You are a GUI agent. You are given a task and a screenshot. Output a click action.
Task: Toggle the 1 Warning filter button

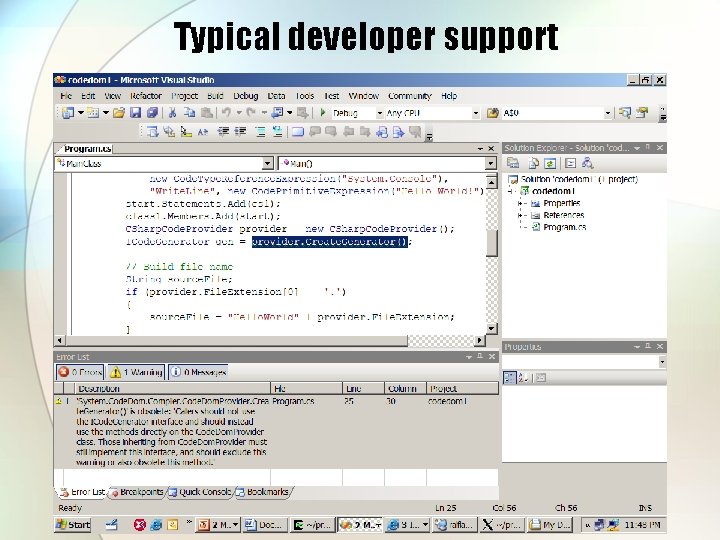tap(136, 372)
